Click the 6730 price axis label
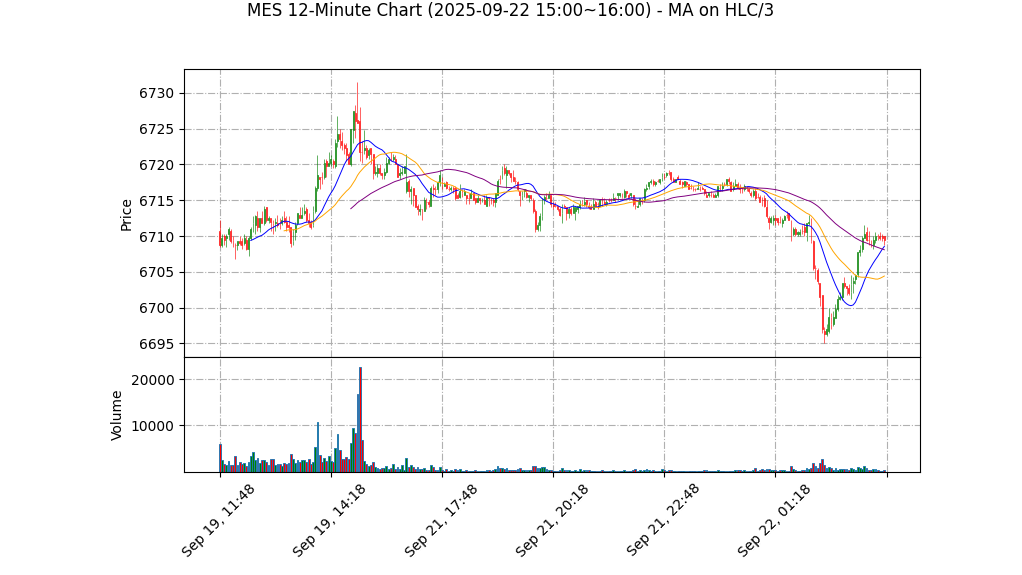The height and width of the screenshot is (575, 1022). (x=156, y=94)
